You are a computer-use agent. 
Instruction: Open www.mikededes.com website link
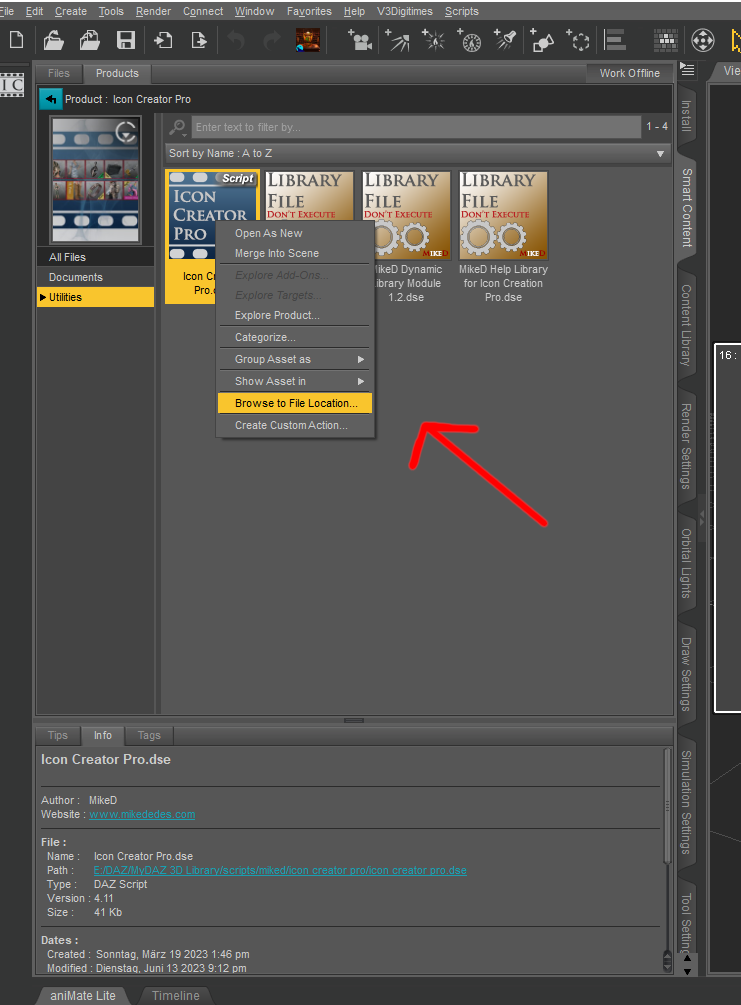(142, 814)
